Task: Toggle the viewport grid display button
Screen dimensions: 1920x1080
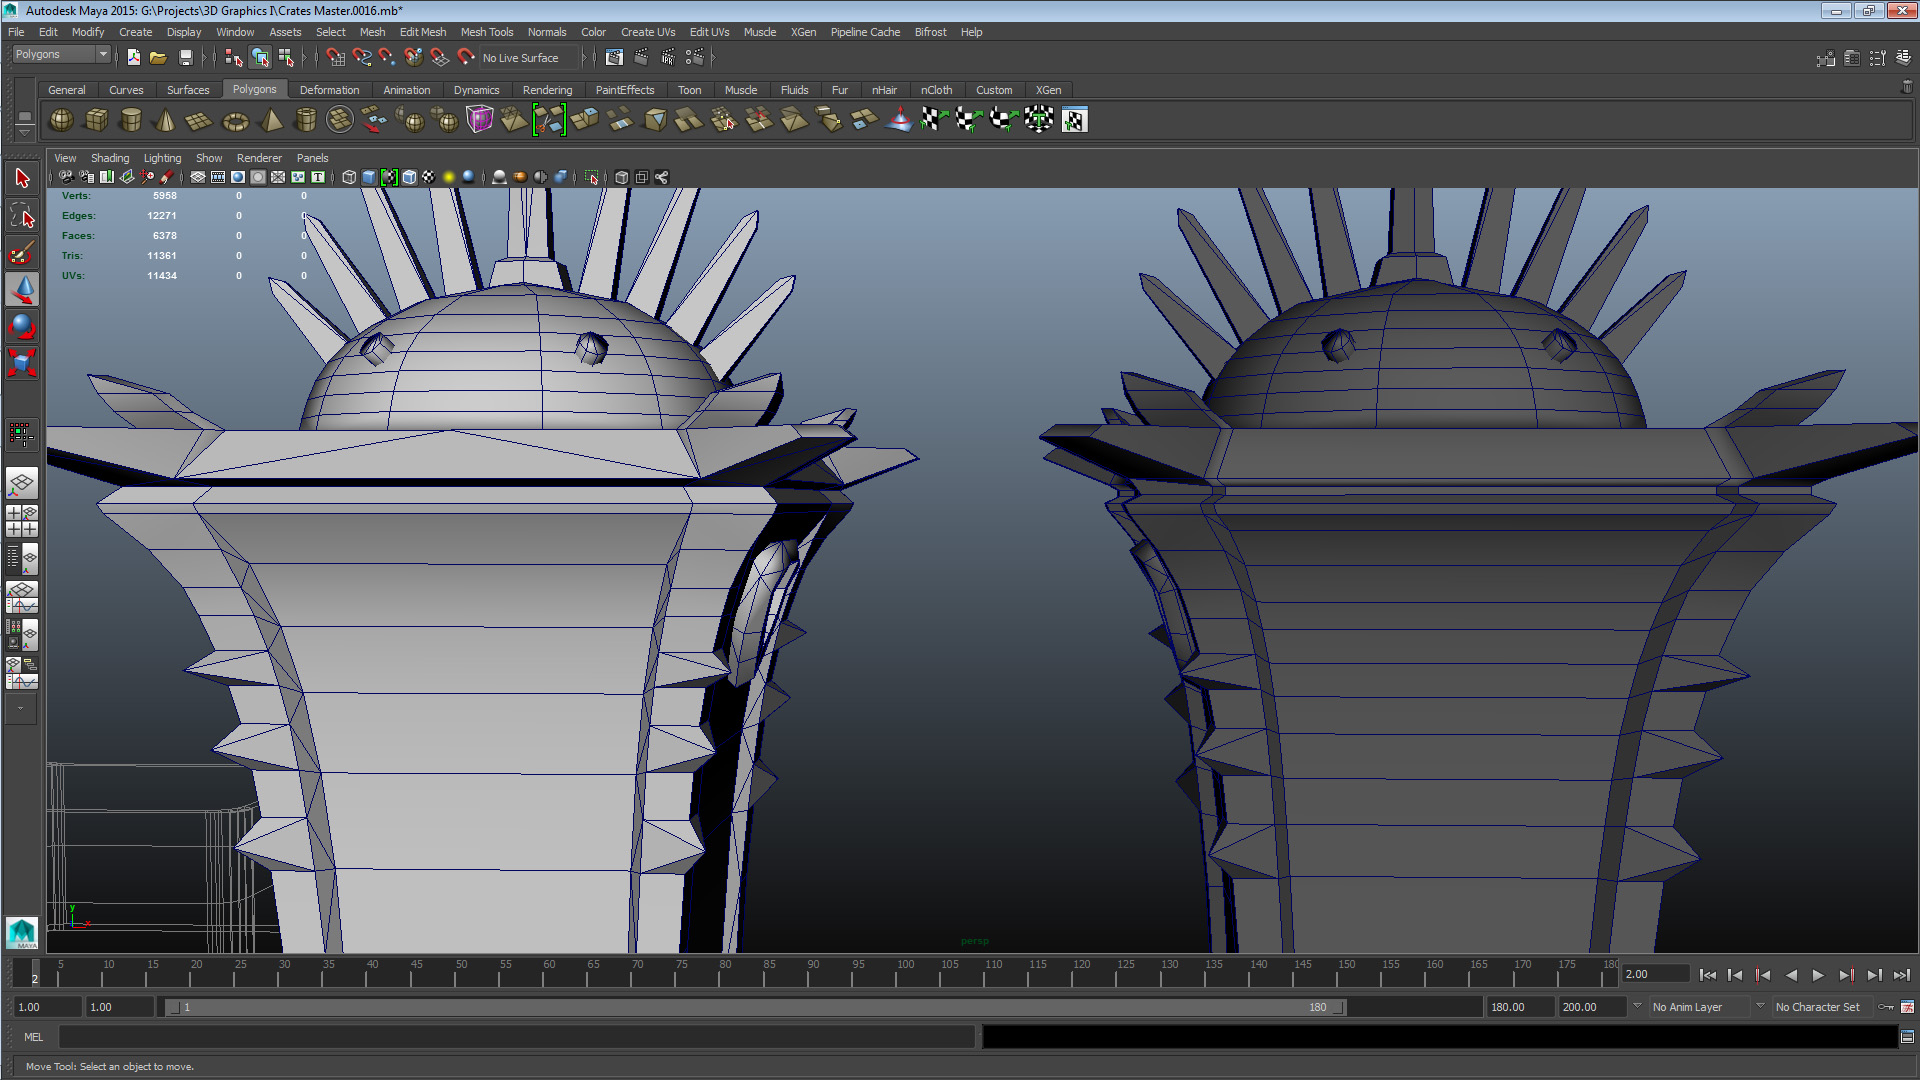Action: (198, 177)
